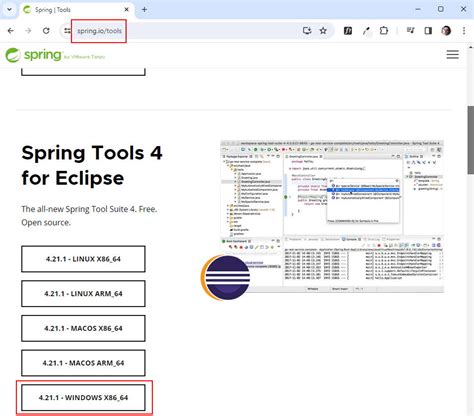Close the Spring | Tools tab
474x416 pixels.
coord(126,10)
